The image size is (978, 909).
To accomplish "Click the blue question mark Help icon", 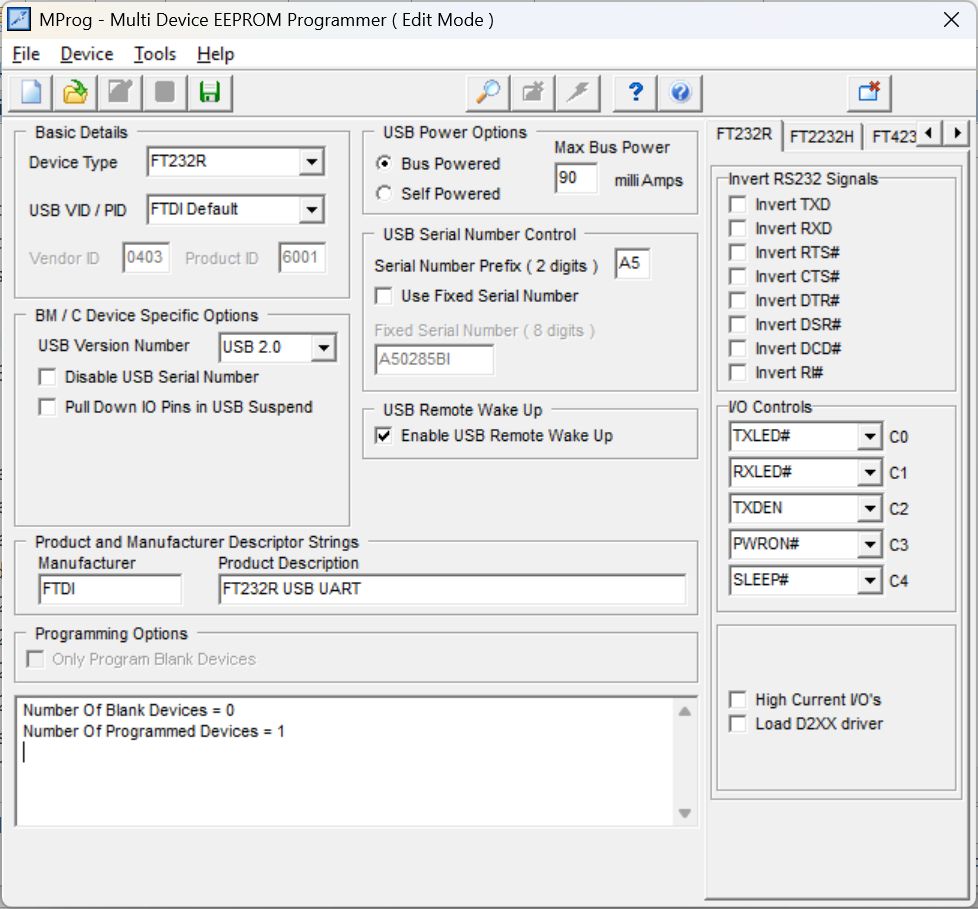I will click(x=635, y=93).
